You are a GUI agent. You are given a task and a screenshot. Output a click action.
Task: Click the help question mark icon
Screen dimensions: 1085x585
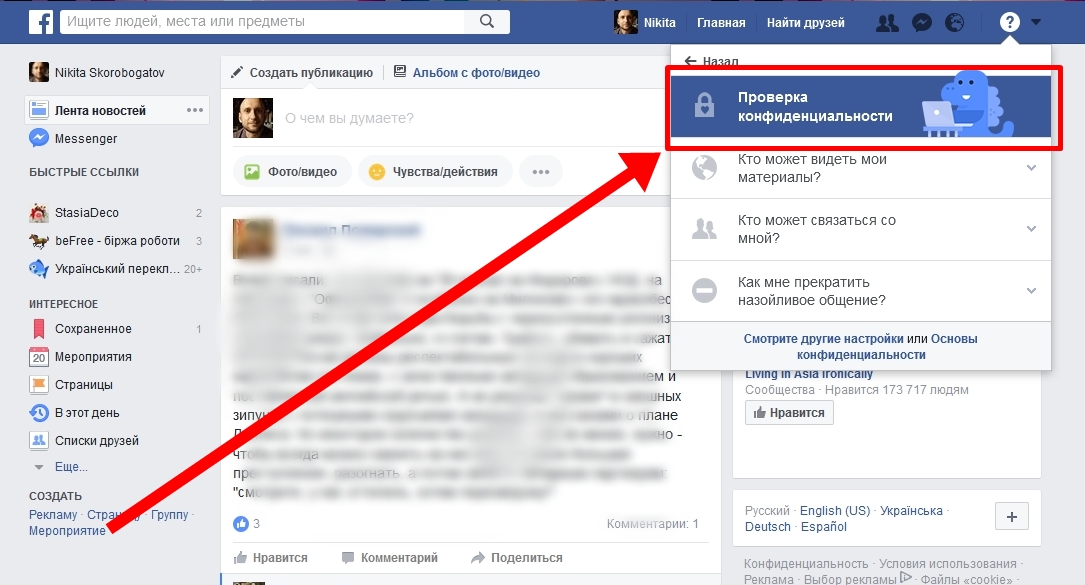pyautogui.click(x=1009, y=22)
